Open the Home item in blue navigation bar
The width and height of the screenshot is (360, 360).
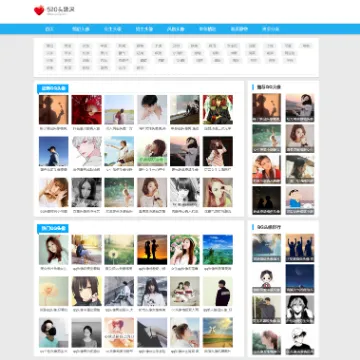(x=49, y=29)
